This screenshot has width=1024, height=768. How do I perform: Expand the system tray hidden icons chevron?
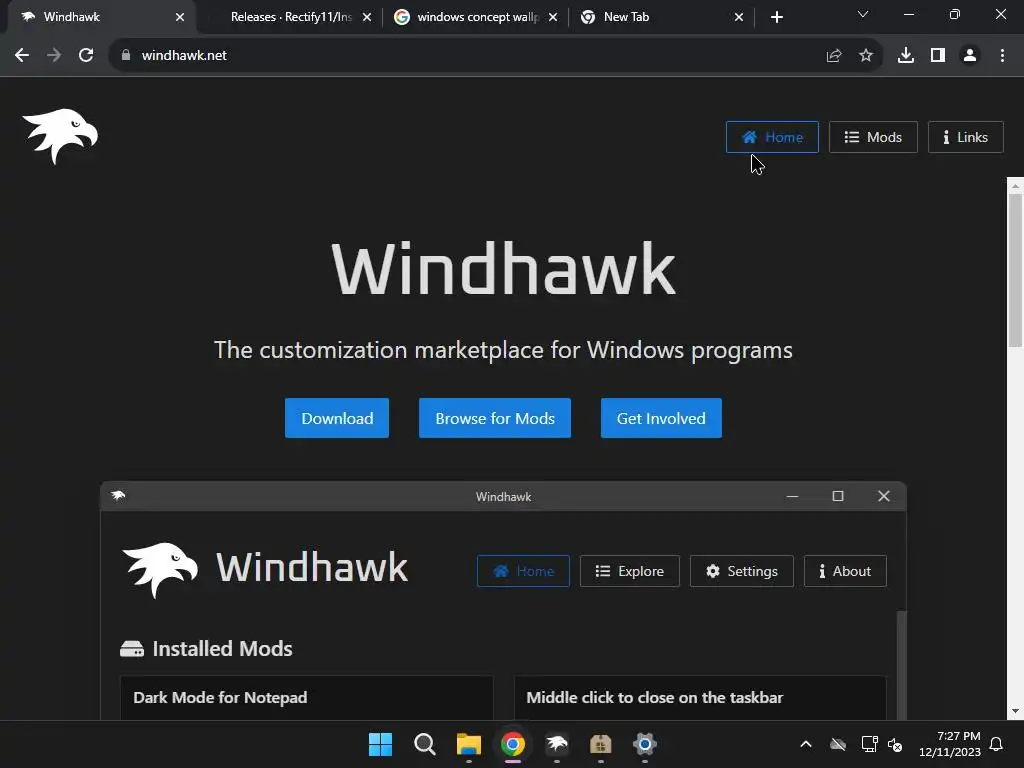(x=806, y=744)
